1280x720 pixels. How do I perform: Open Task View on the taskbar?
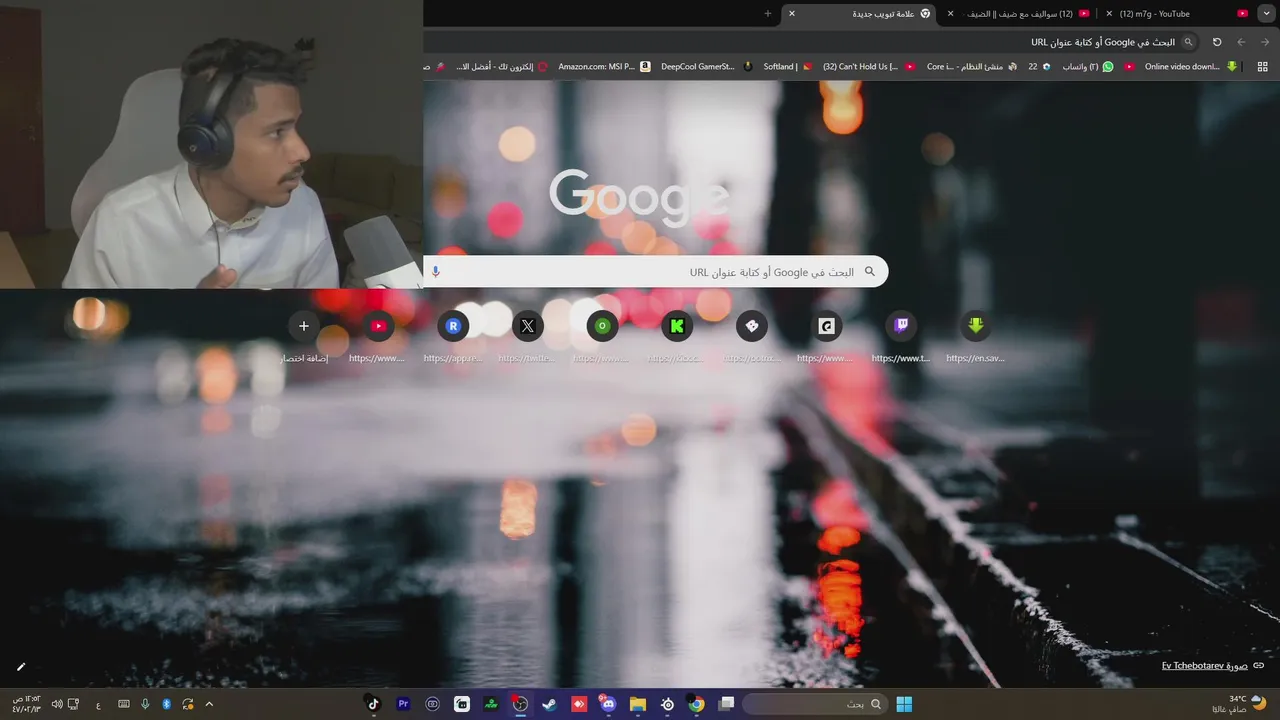(726, 704)
